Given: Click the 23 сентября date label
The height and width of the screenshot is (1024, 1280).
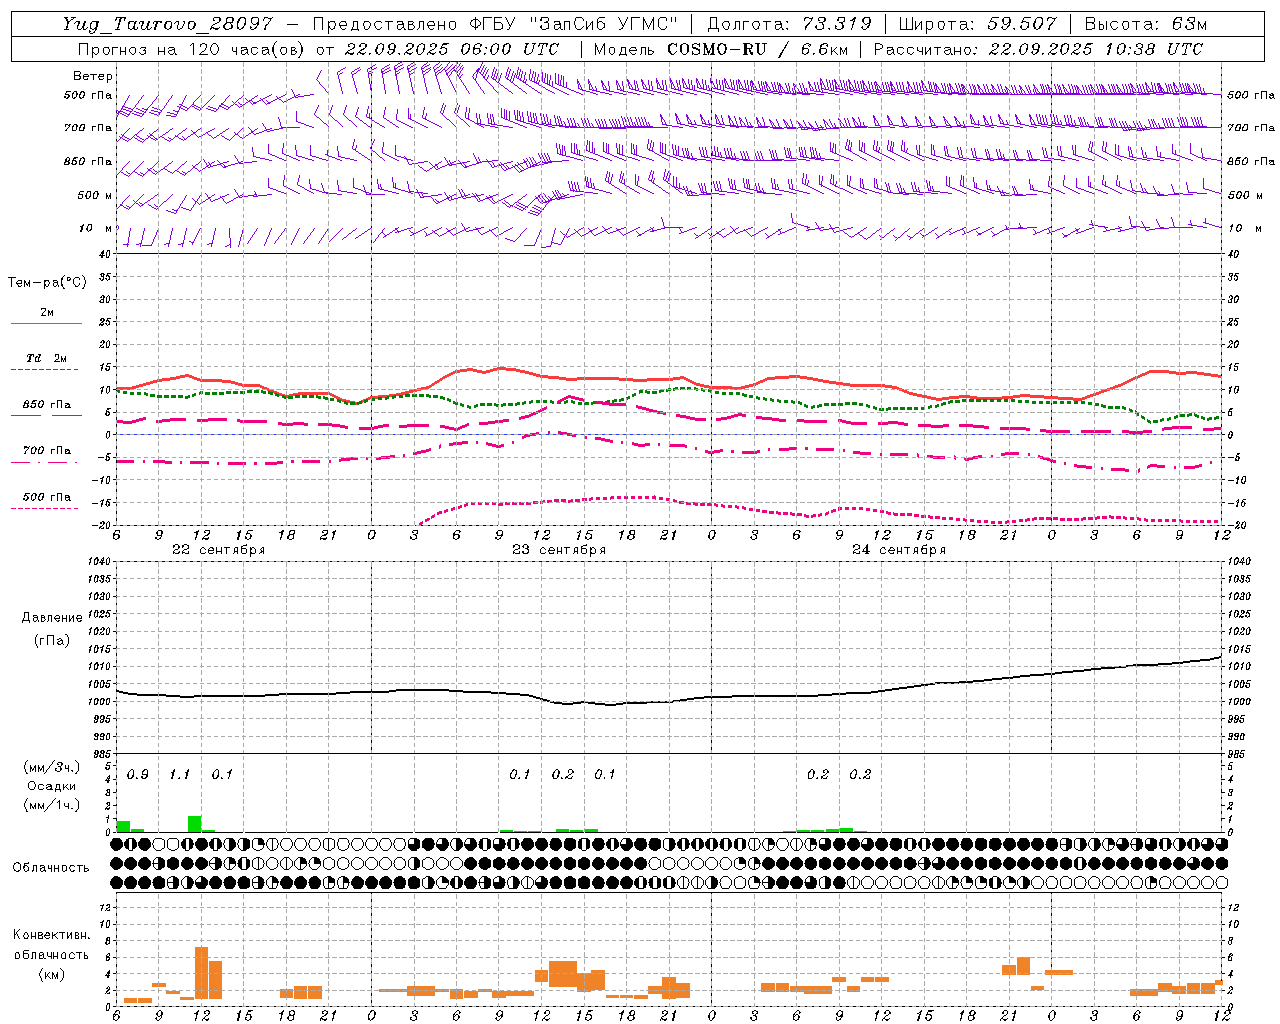Looking at the screenshot, I should pyautogui.click(x=559, y=550).
